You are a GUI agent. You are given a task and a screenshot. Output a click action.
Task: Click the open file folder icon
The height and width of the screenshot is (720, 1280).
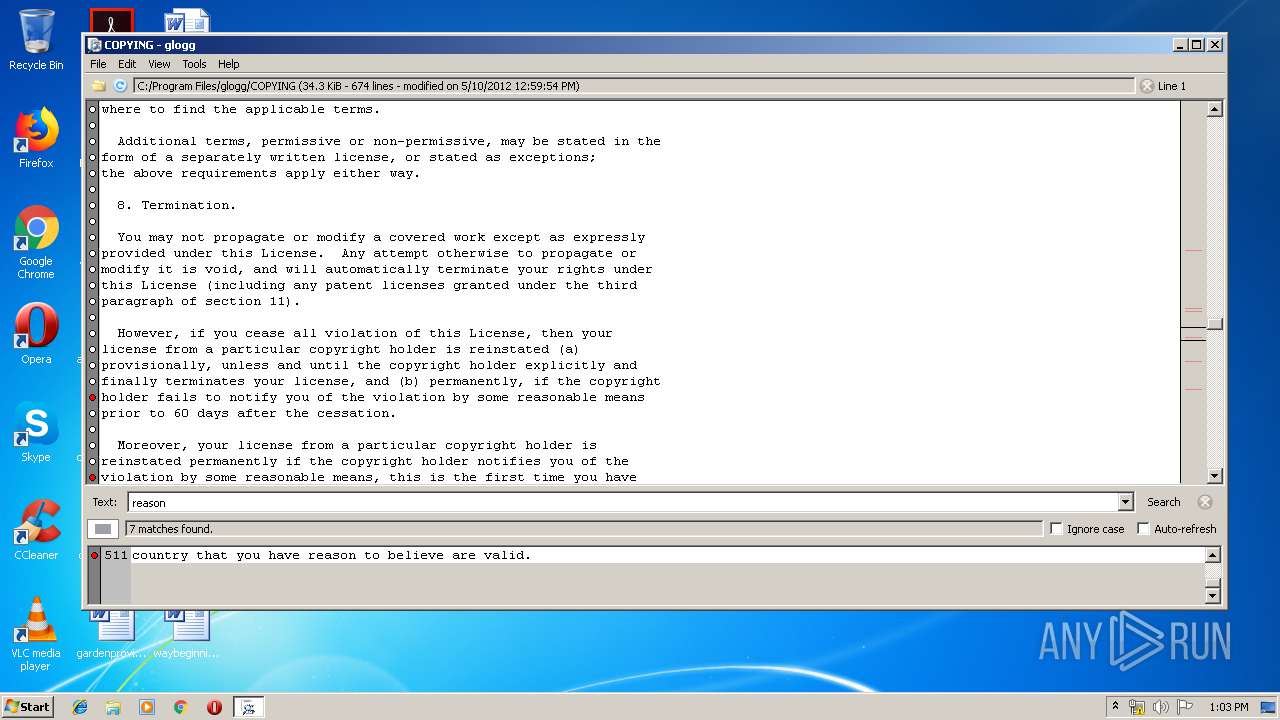(99, 86)
